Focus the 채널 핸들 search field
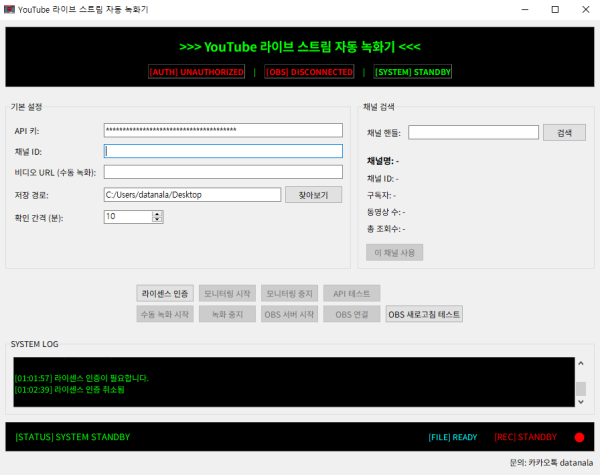The height and width of the screenshot is (475, 600). coord(473,132)
